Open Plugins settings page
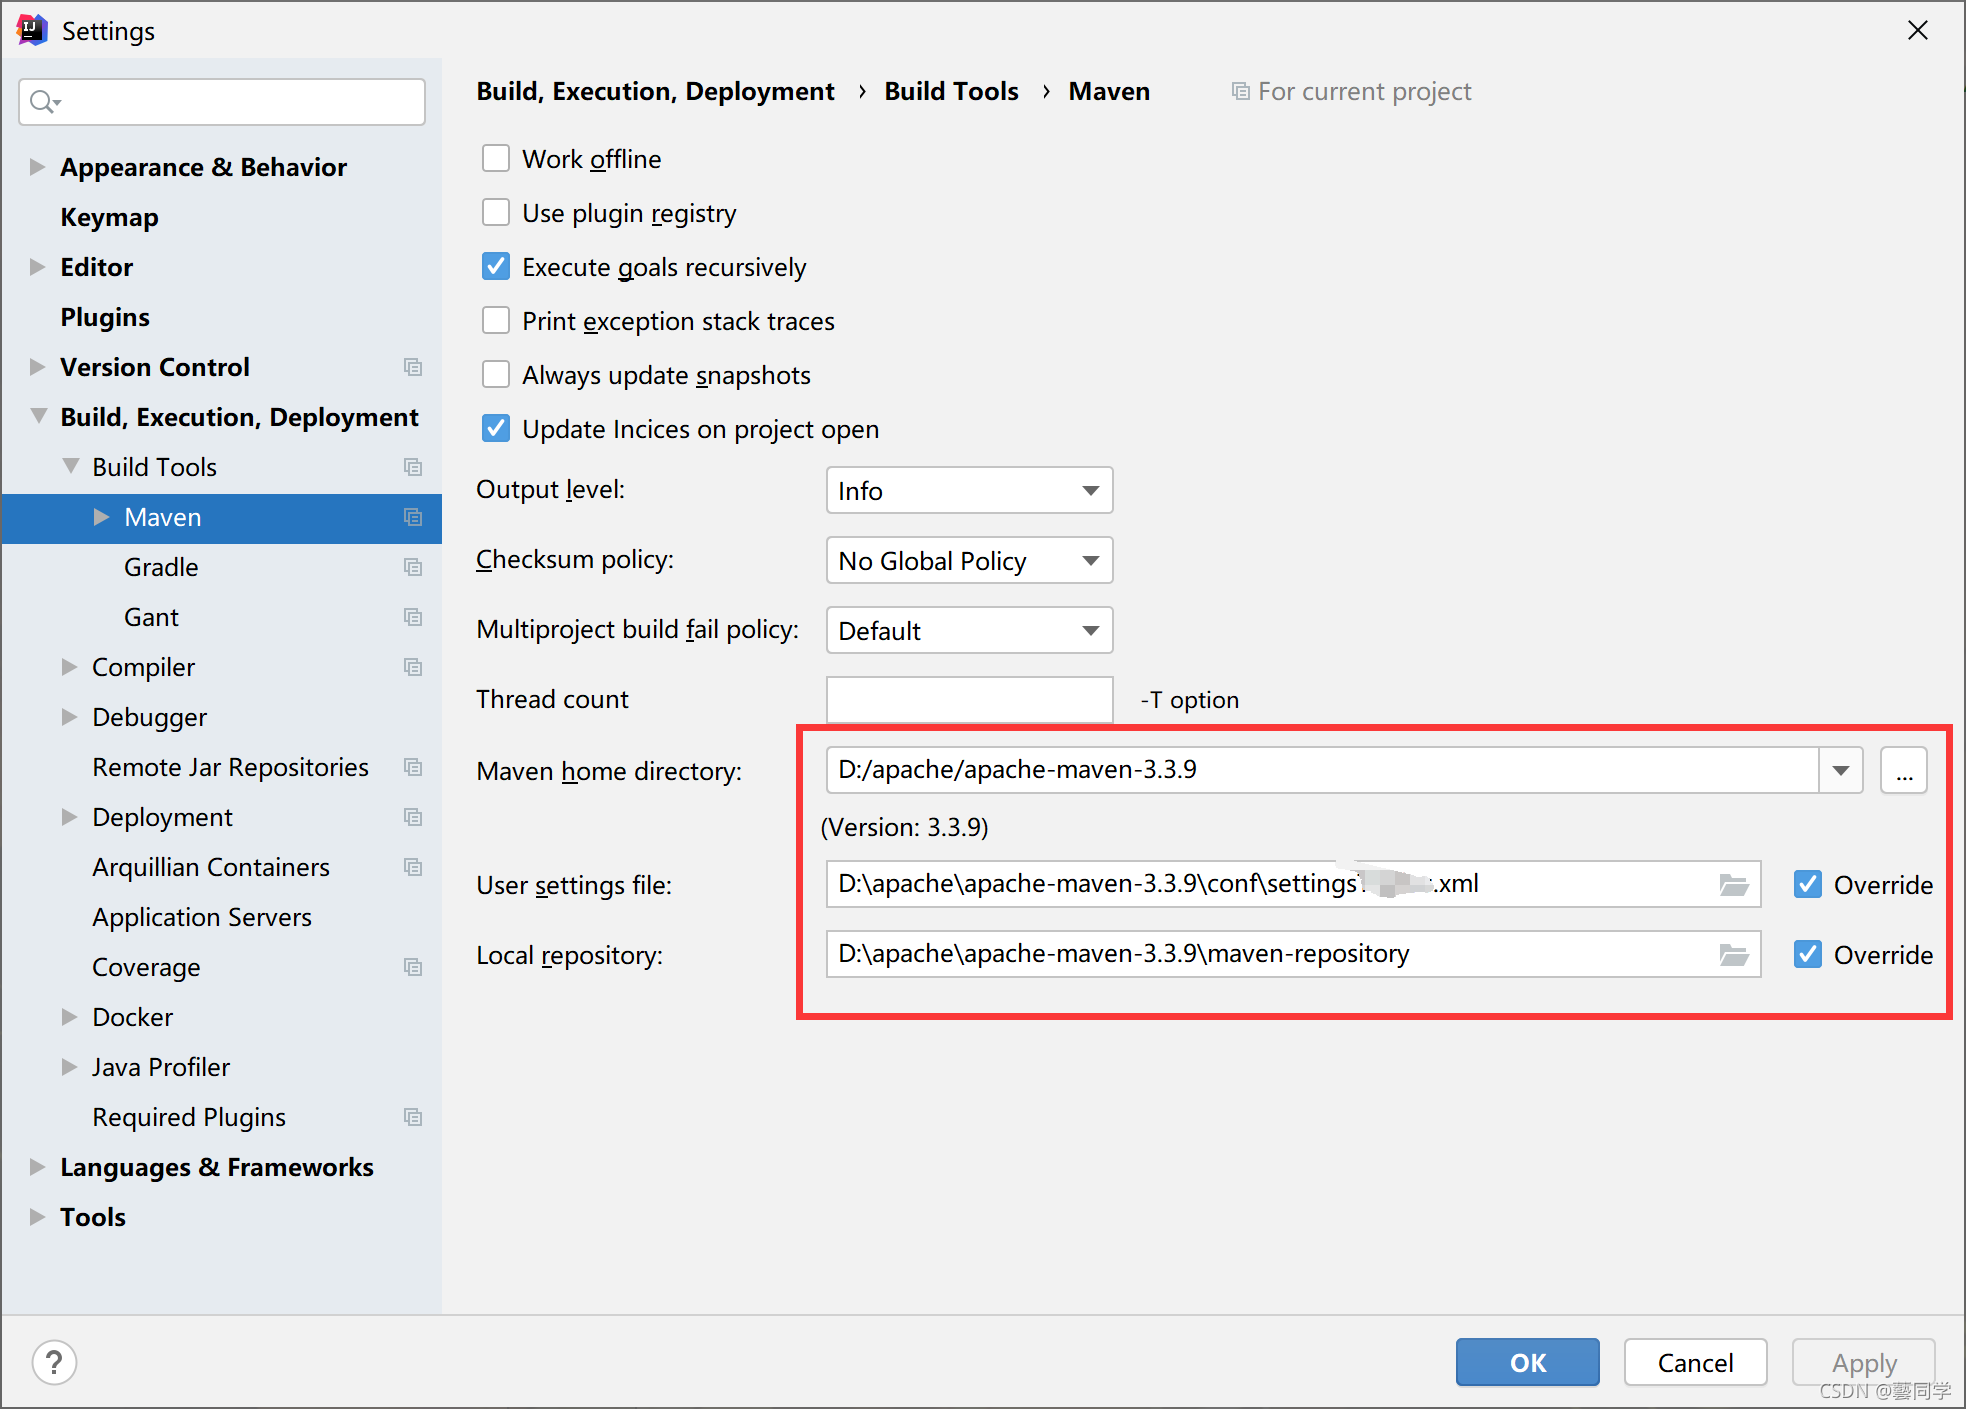Viewport: 1966px width, 1409px height. coord(105,317)
